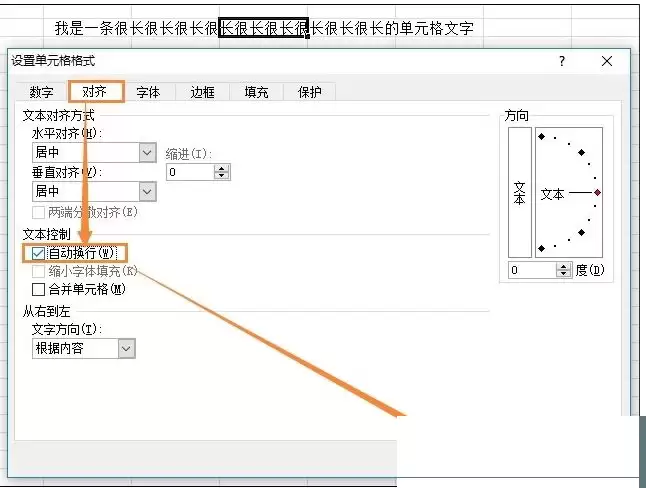Image resolution: width=646 pixels, height=488 pixels.
Task: Click the orientation dial red marker
Action: [x=597, y=192]
